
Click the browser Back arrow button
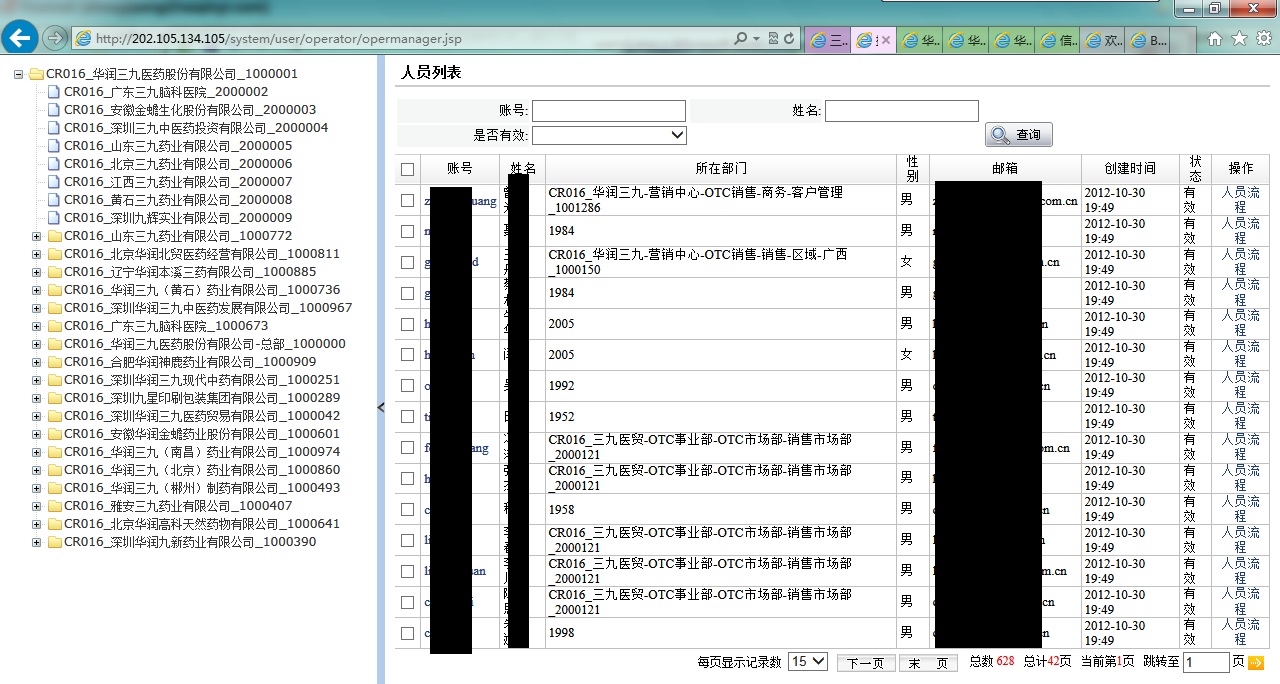pos(20,38)
